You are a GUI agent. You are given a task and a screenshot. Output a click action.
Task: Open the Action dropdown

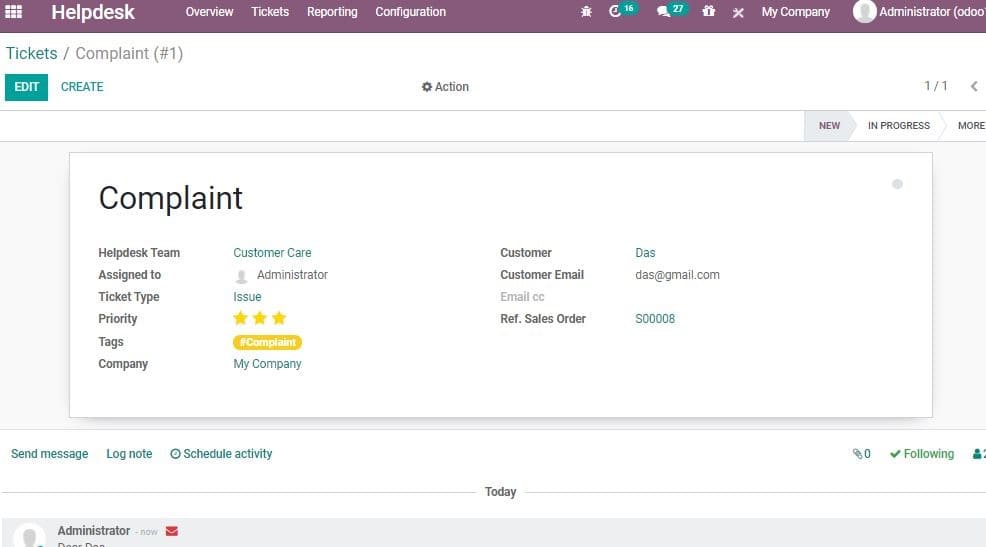pyautogui.click(x=445, y=87)
